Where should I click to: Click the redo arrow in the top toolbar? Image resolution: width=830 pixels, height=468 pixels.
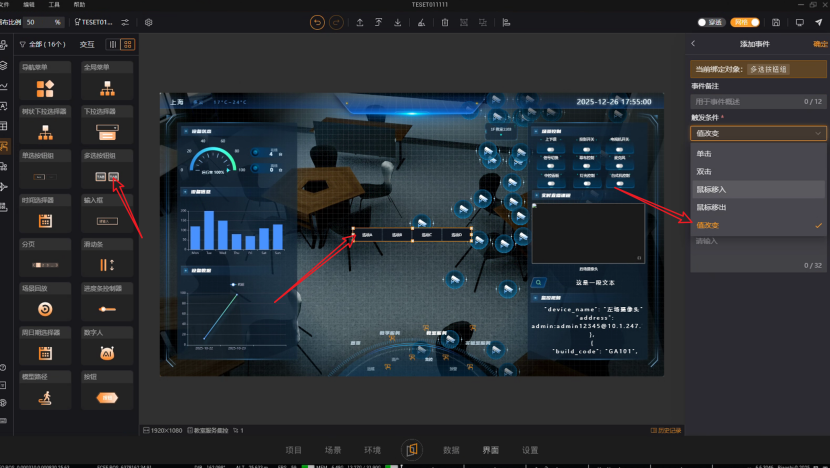click(336, 22)
